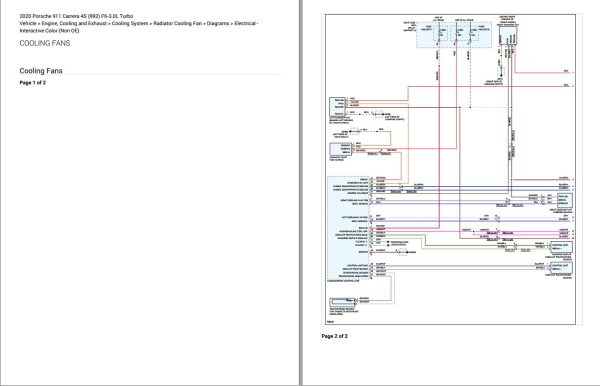Click the dashed fuse block atop the diagram
Screen dimensions: 600x386
(x=454, y=35)
